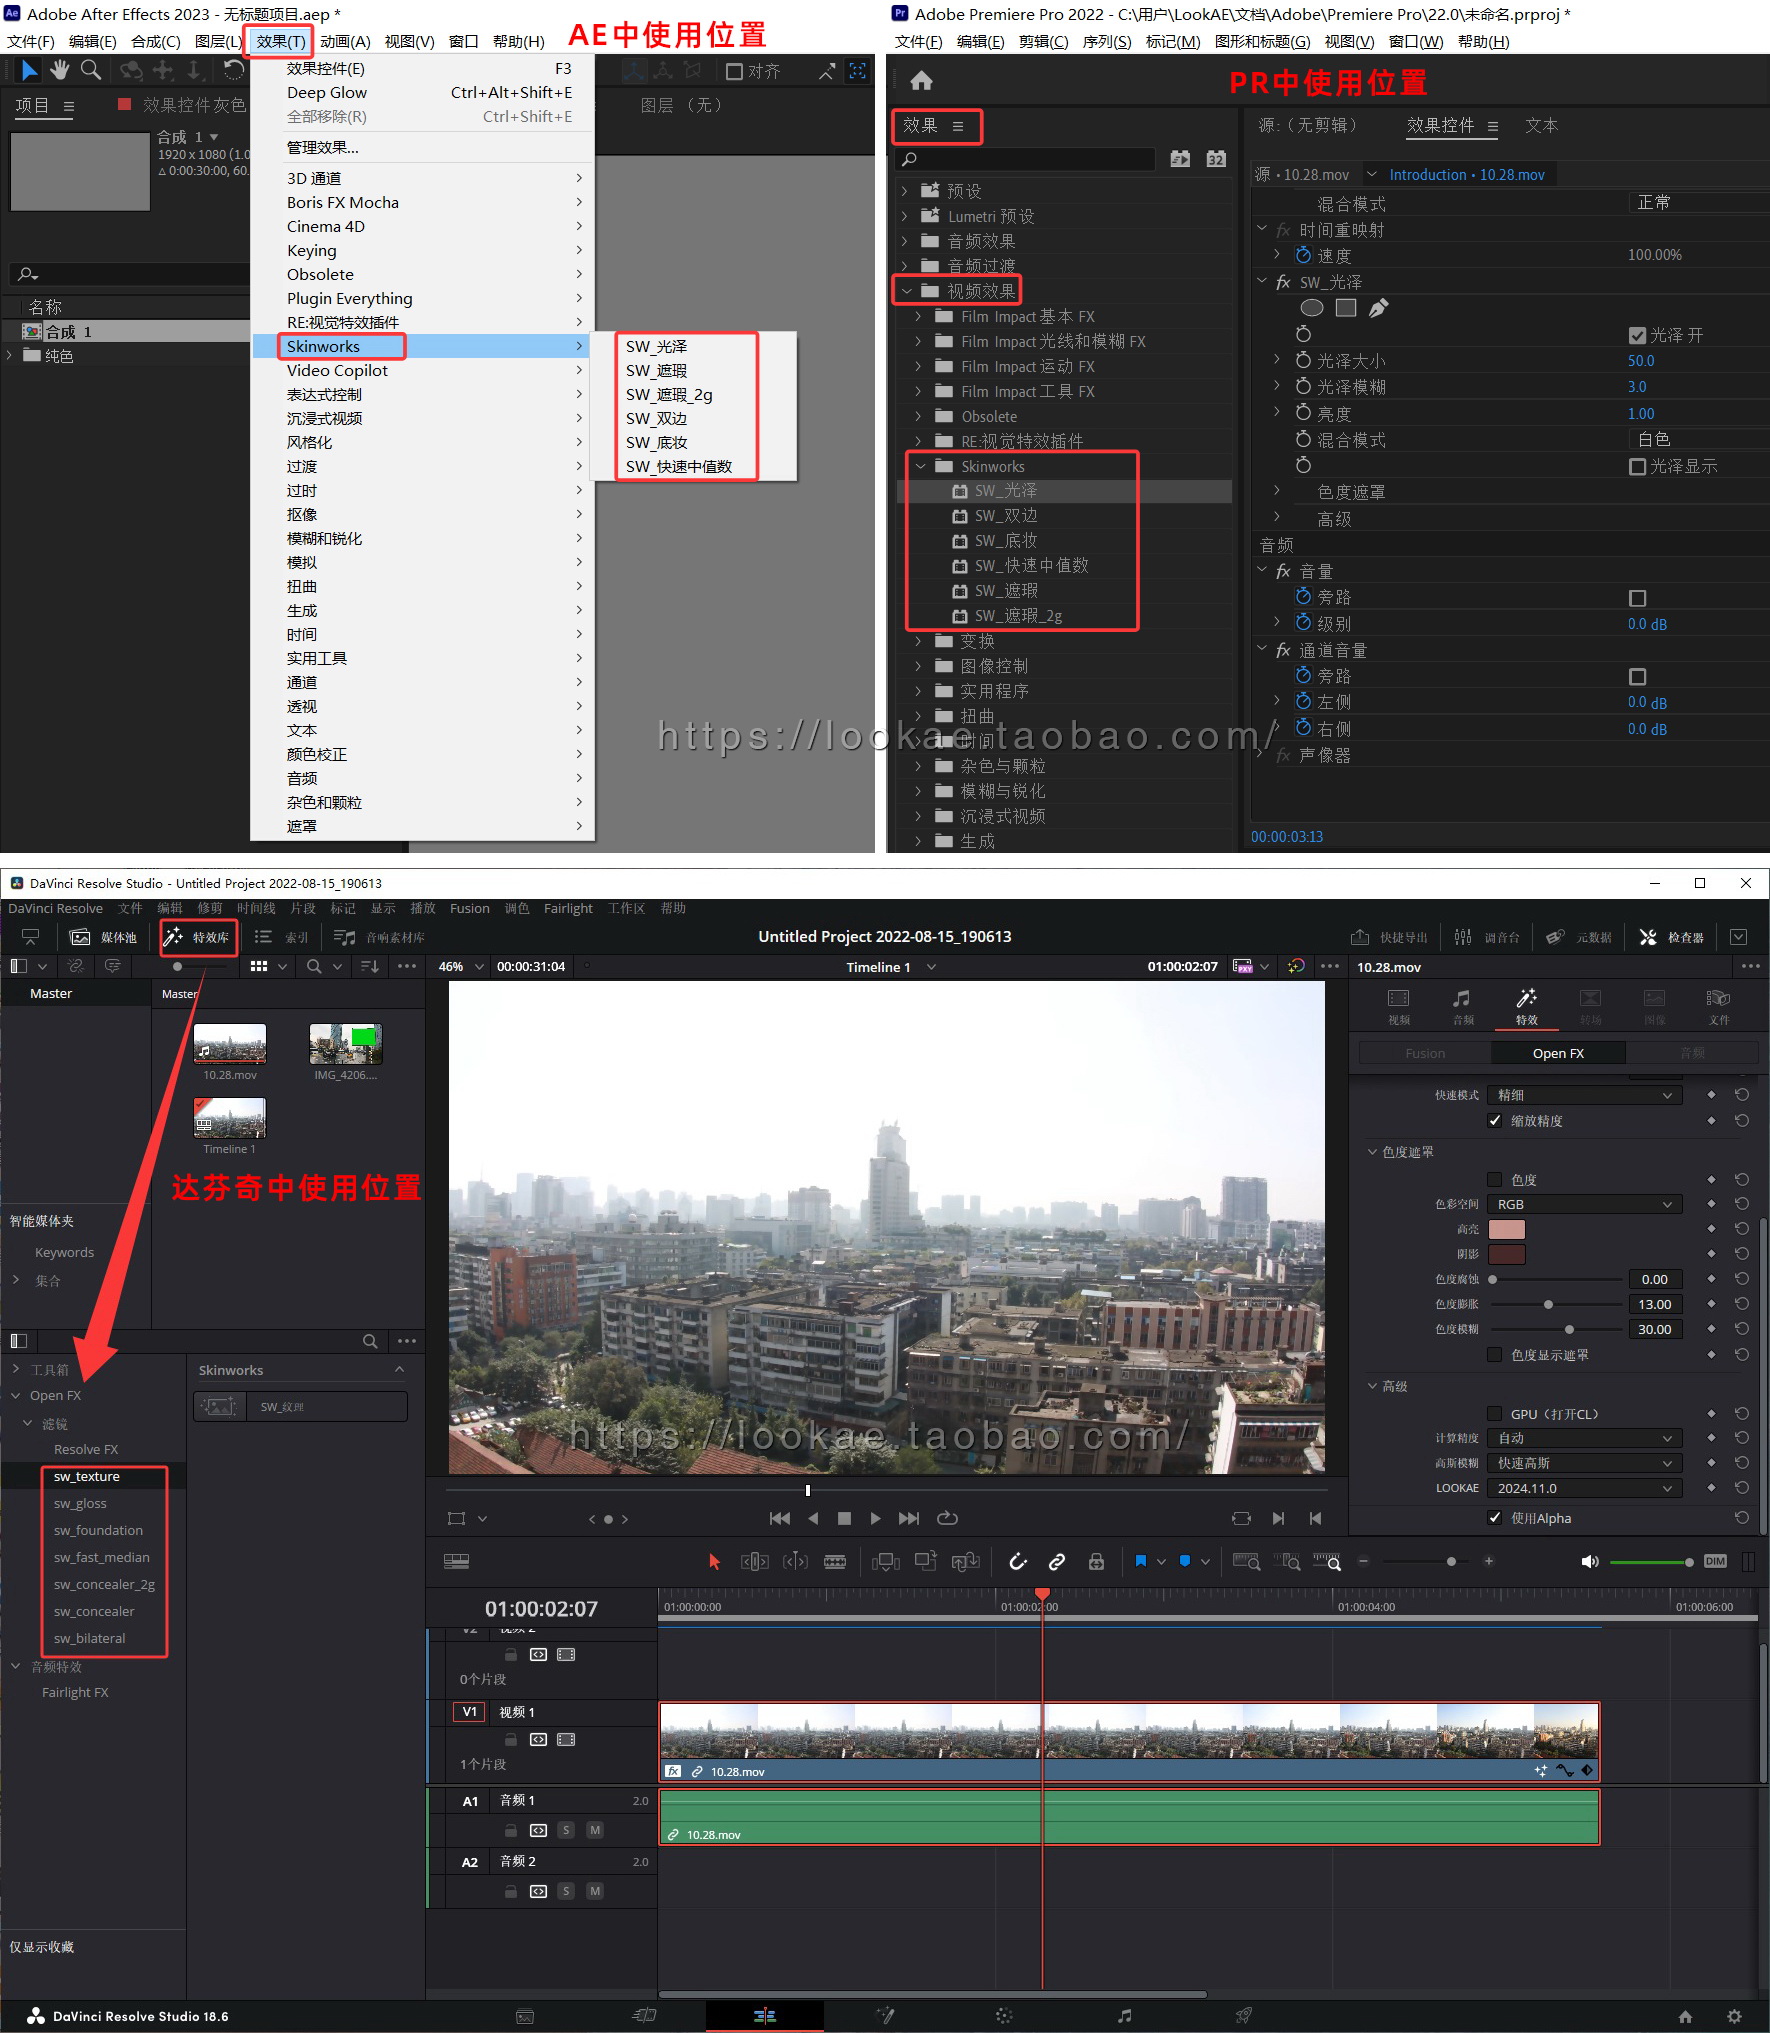Screen dimensions: 1770x2033
Task: Select the Hand tool in After Effects
Action: tap(60, 70)
